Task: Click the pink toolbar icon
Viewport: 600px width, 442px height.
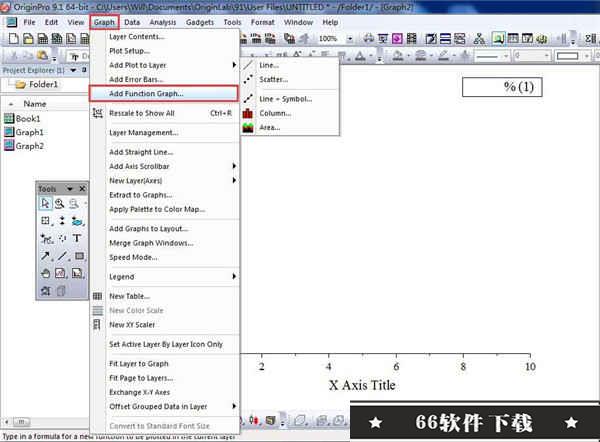Action: pos(397,38)
